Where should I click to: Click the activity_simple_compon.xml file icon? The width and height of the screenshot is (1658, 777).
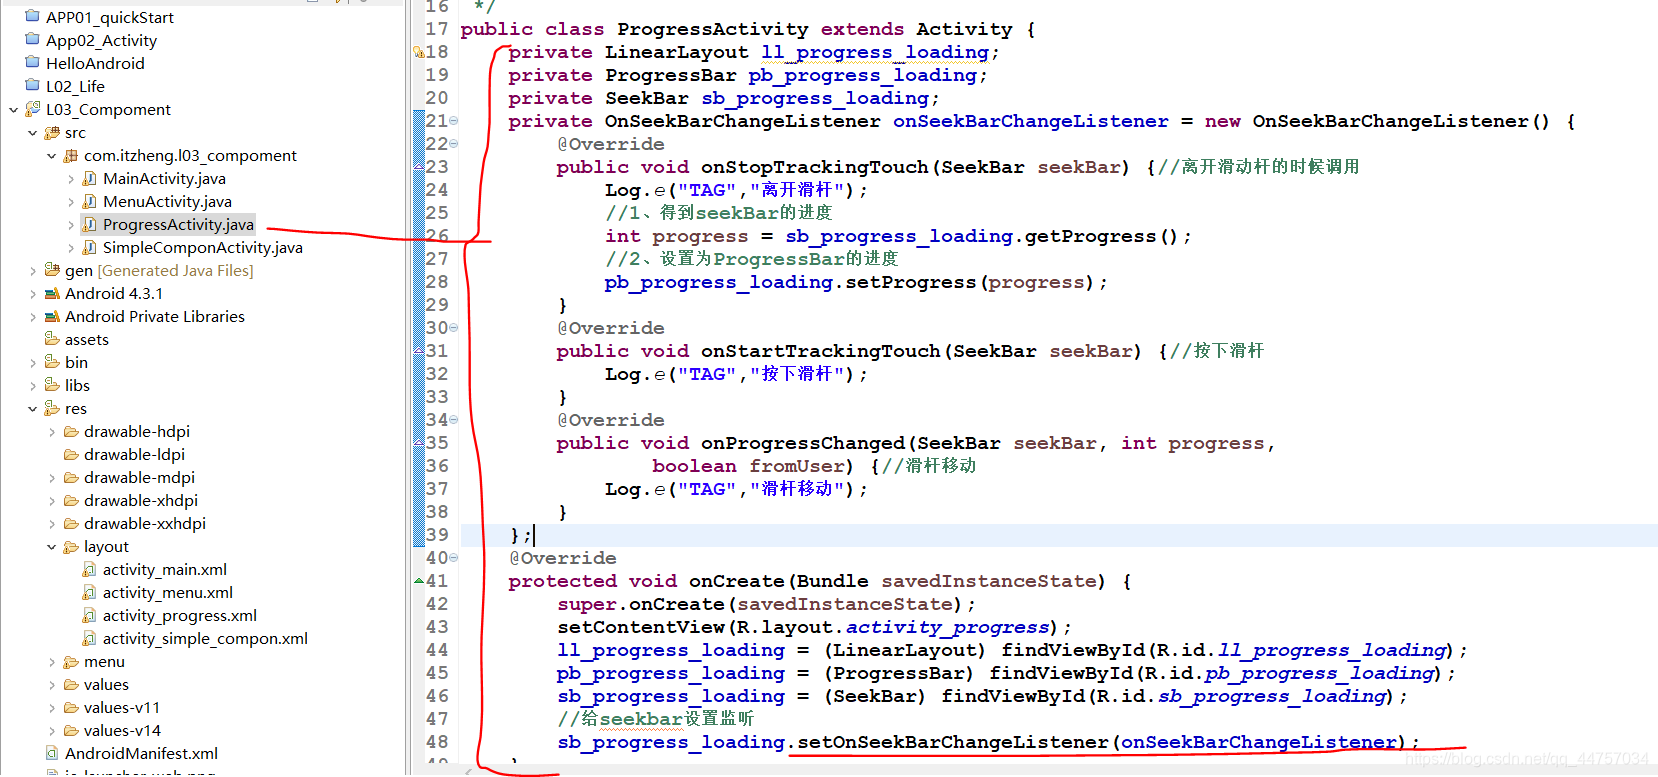click(x=90, y=638)
